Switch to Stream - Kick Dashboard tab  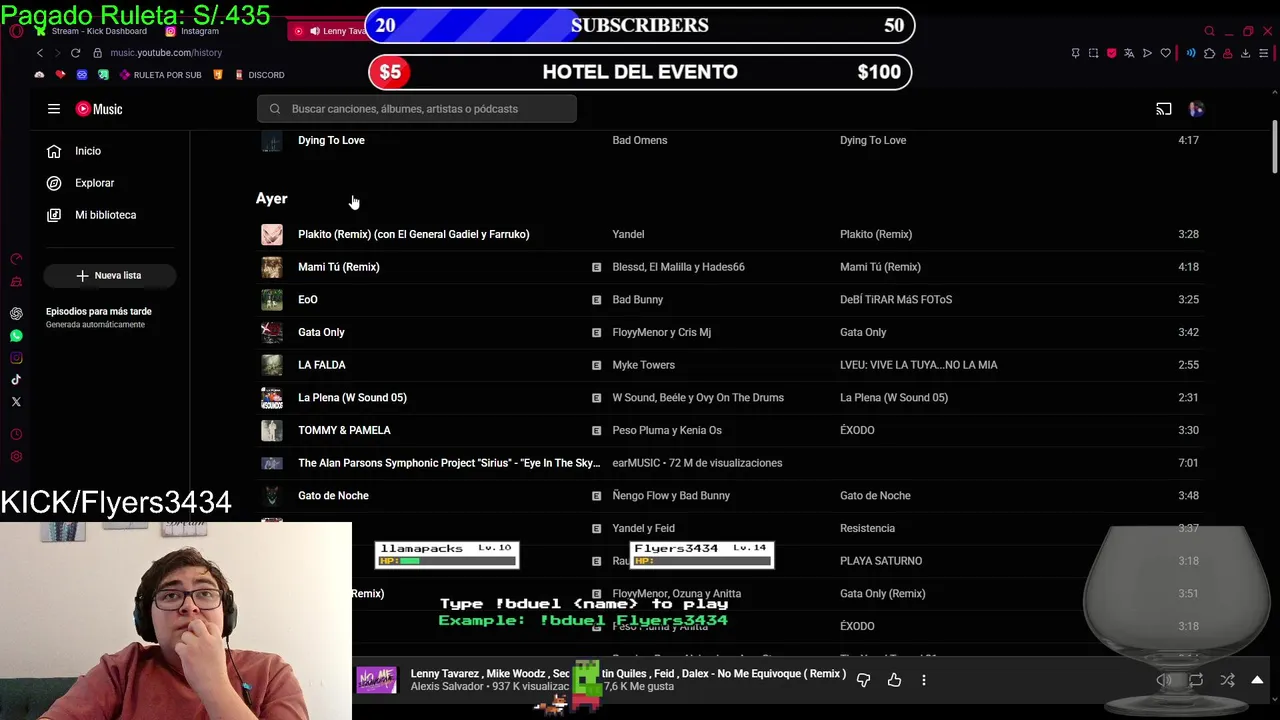tap(92, 31)
